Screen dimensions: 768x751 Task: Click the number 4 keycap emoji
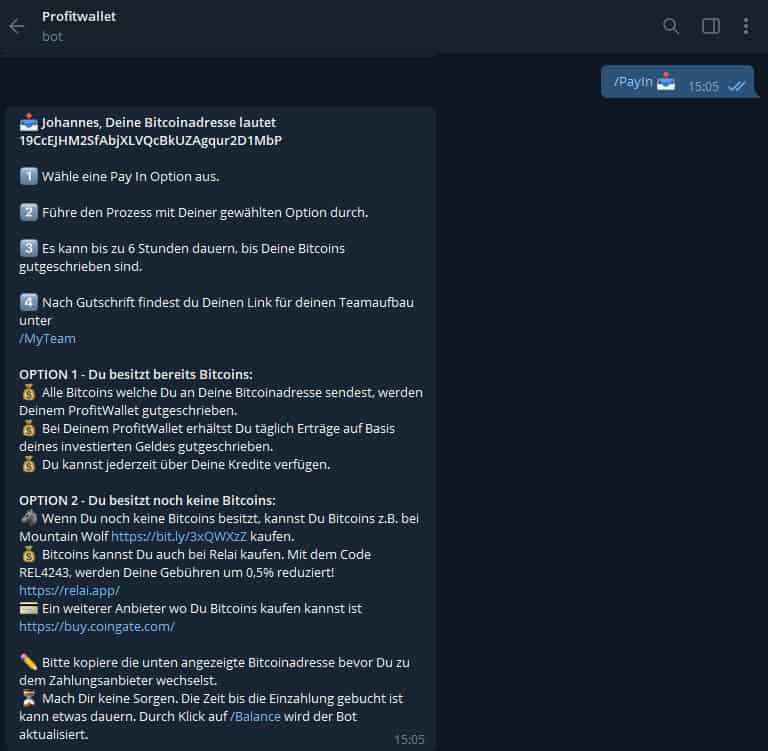[28, 302]
